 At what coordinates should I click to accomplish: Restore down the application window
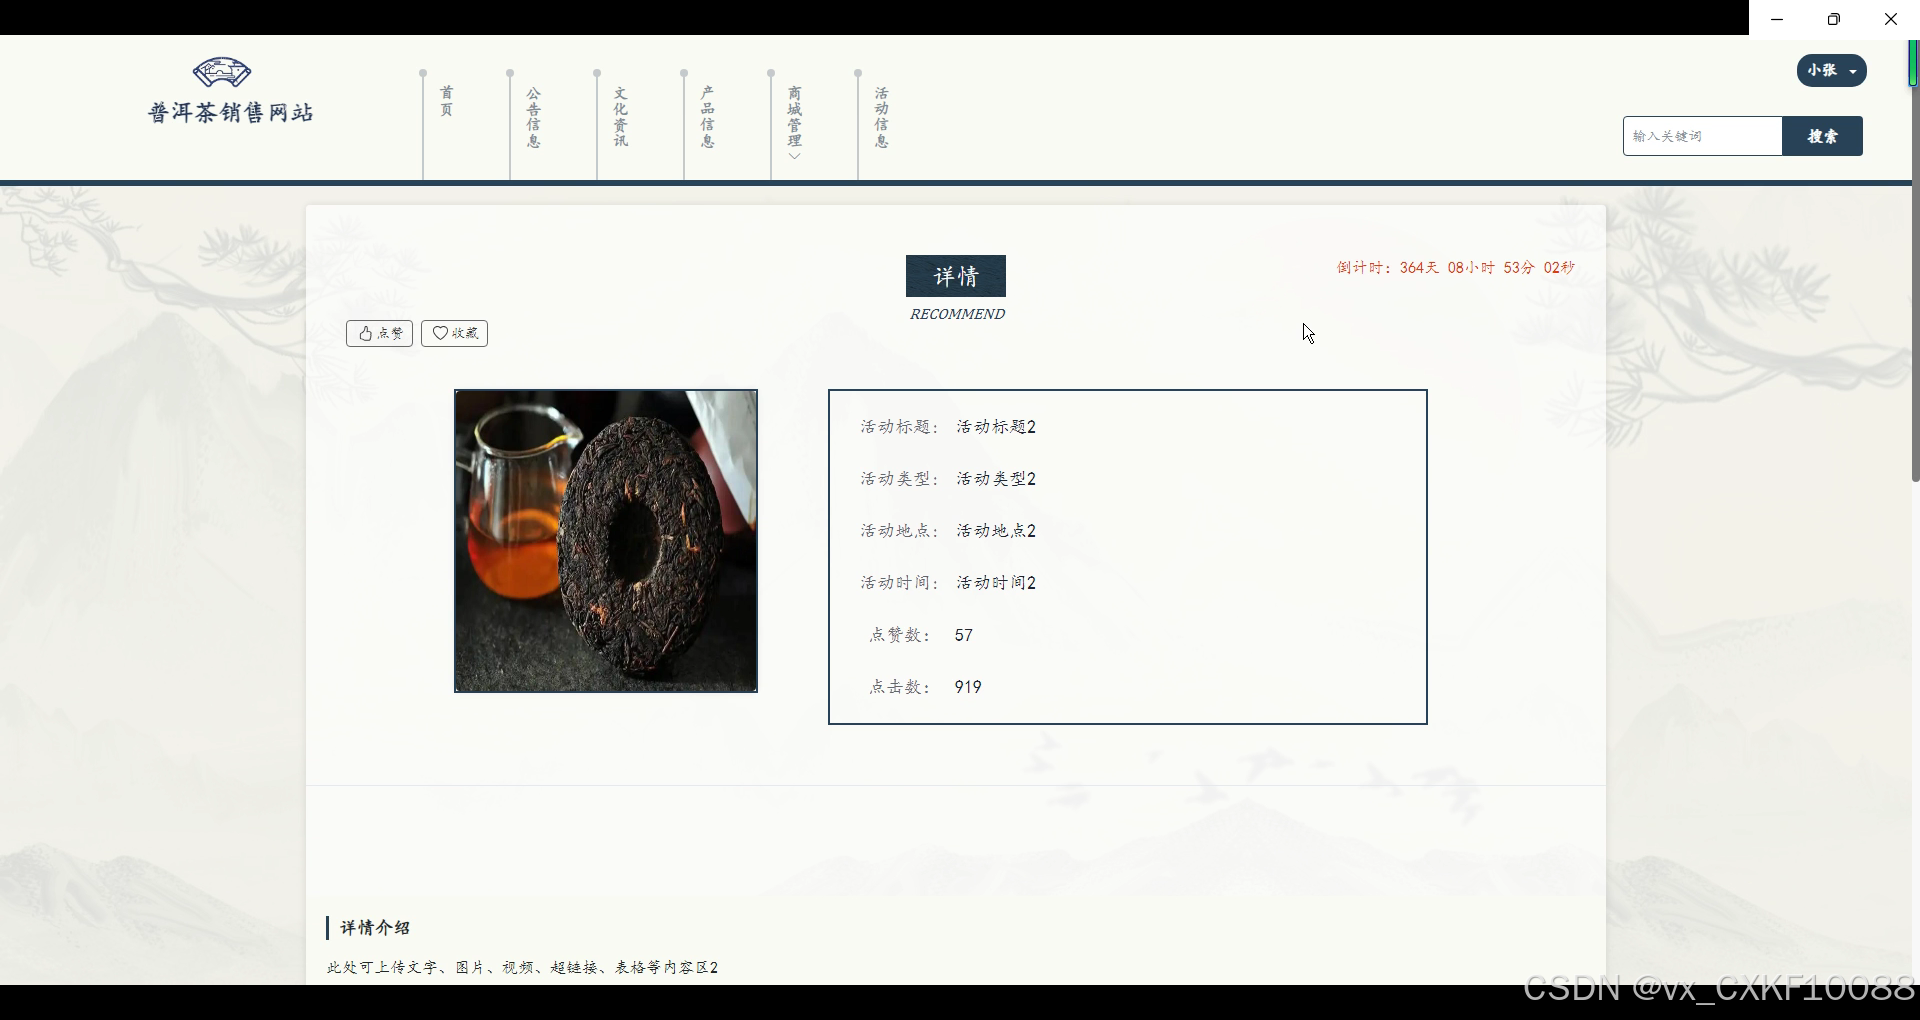click(1834, 19)
